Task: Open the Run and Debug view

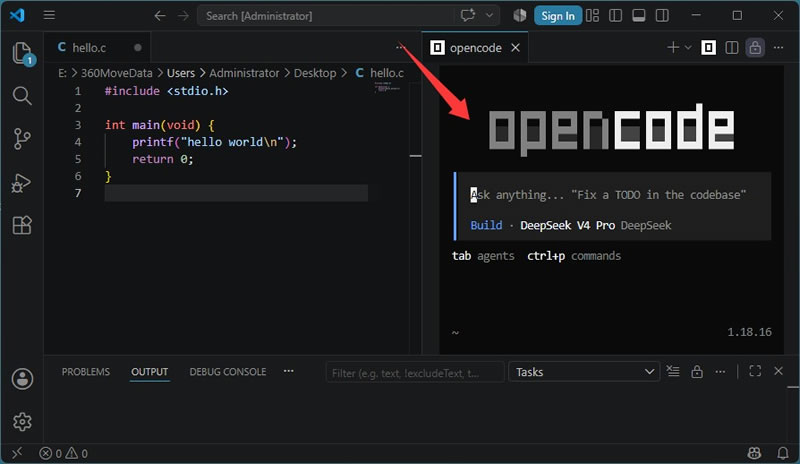Action: point(21,182)
